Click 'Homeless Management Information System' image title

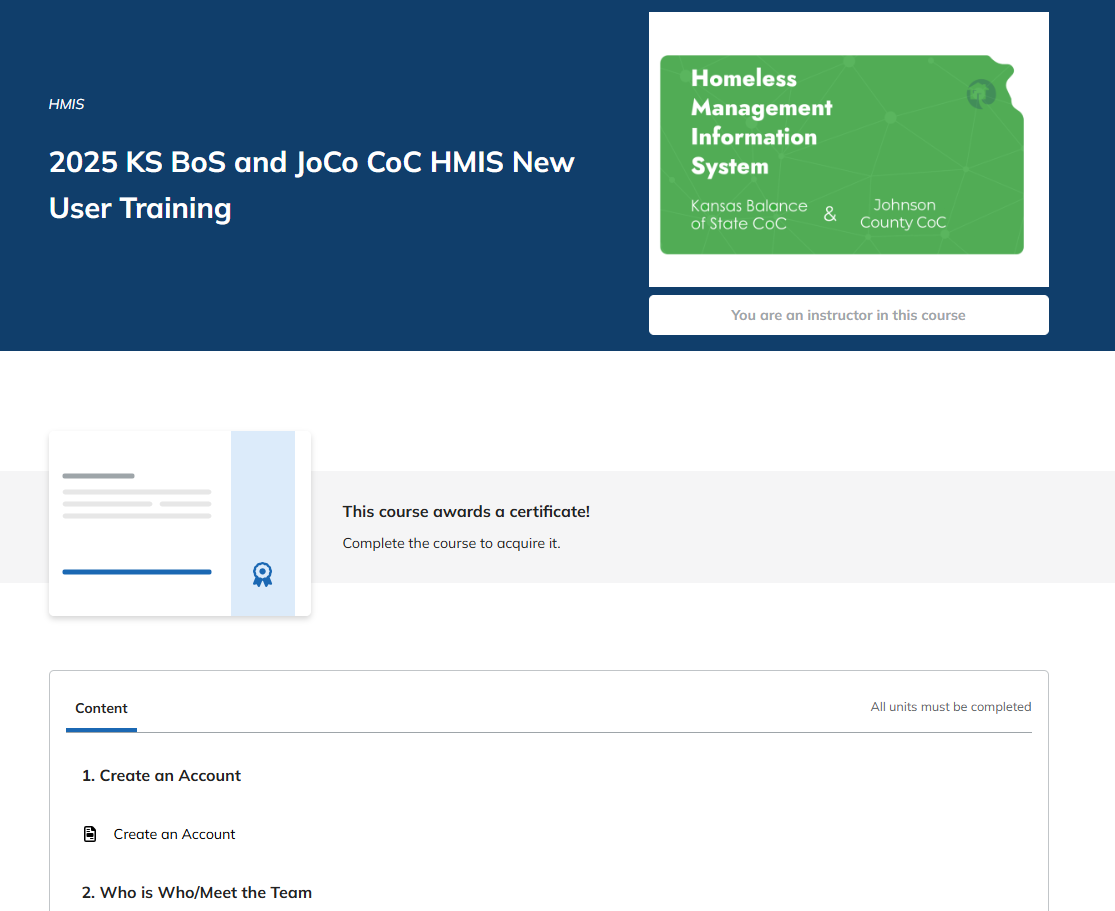click(x=761, y=122)
